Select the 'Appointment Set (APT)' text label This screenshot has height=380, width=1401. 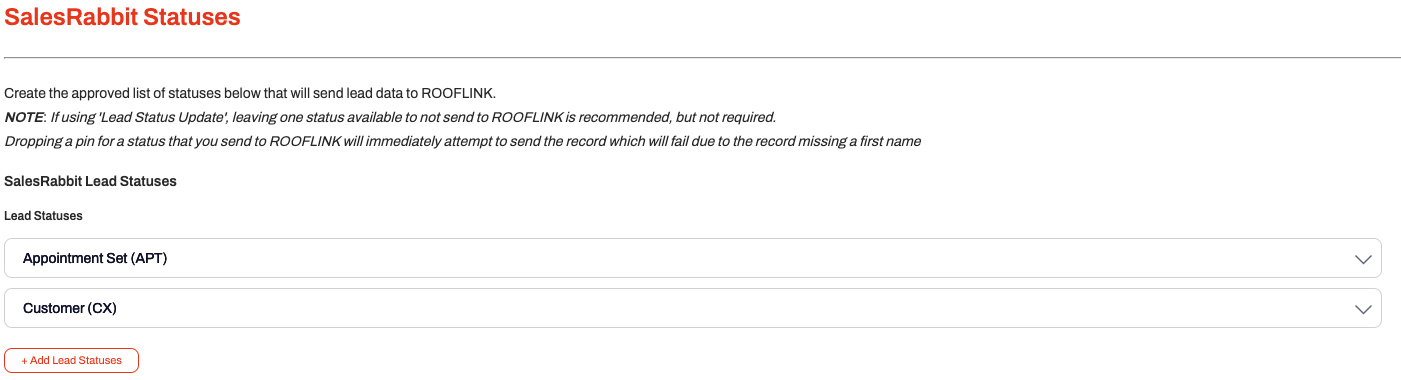pyautogui.click(x=95, y=258)
